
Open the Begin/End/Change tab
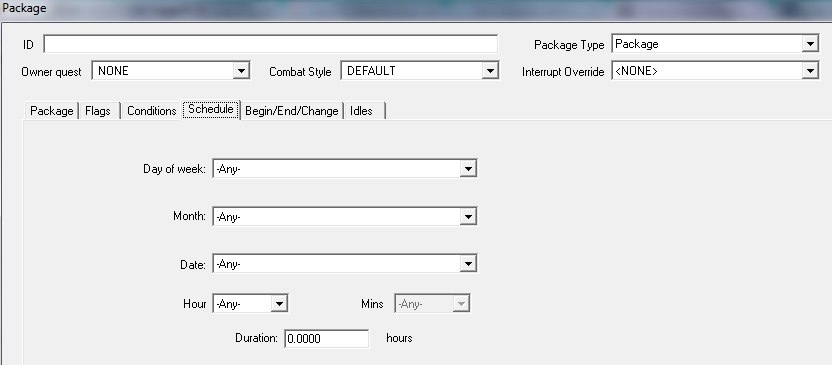coord(292,111)
